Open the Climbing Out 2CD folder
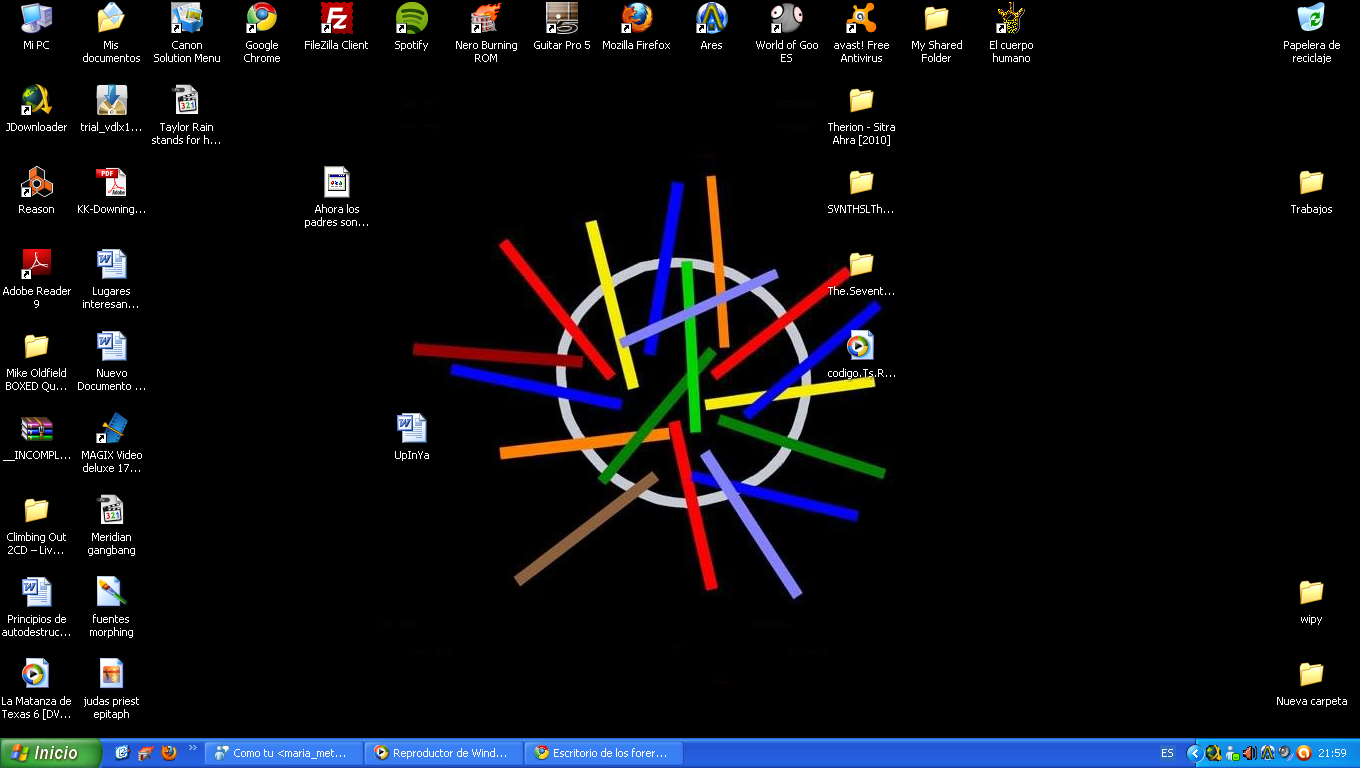The image size is (1360, 768). click(x=37, y=526)
